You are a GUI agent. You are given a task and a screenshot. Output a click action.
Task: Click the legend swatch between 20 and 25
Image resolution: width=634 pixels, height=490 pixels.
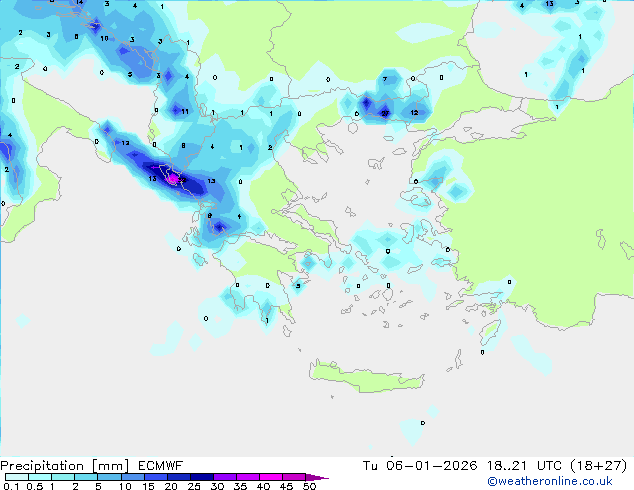tap(178, 477)
